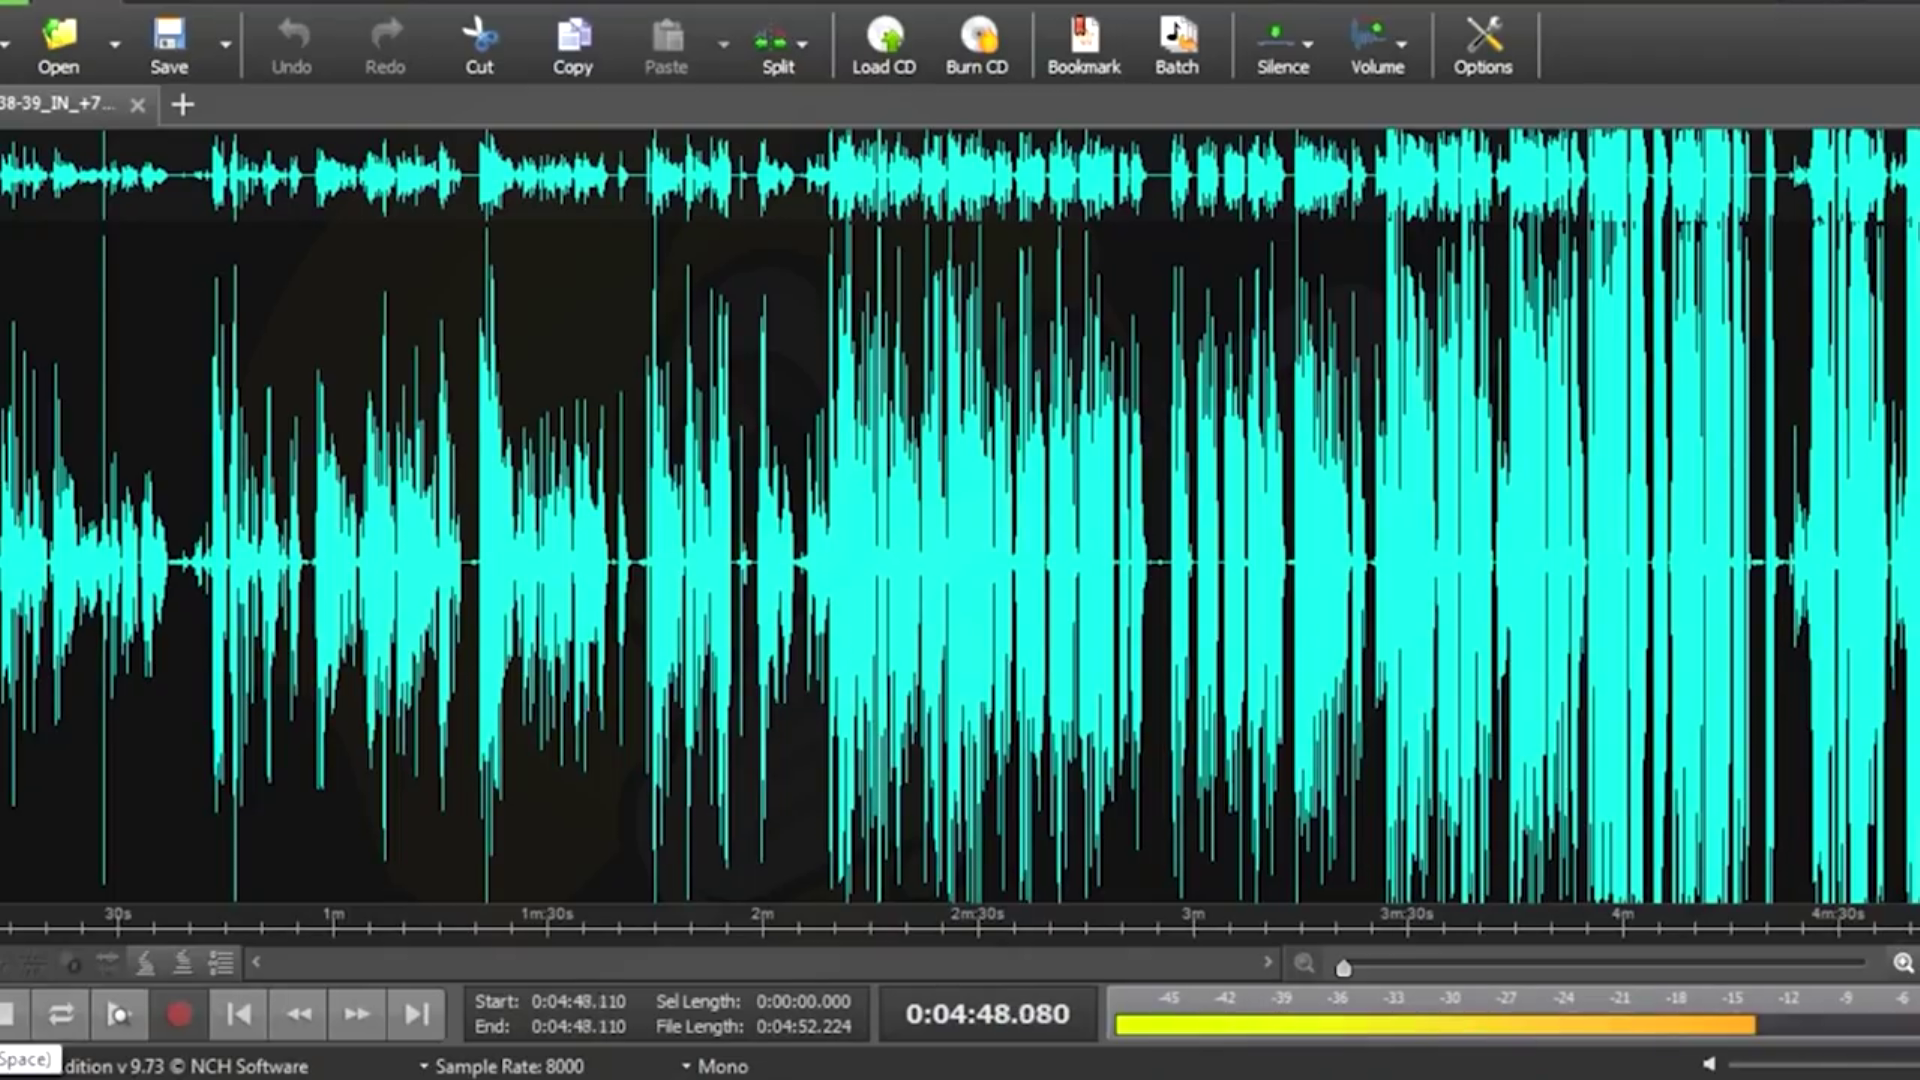Screen dimensions: 1920x1080
Task: Click the horizontal scrollbar right arrow
Action: [1268, 962]
